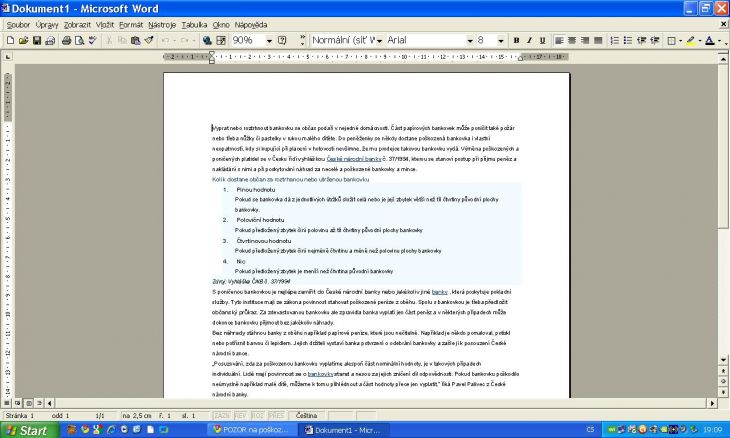Click the Cut scissors icon

pyautogui.click(x=109, y=40)
